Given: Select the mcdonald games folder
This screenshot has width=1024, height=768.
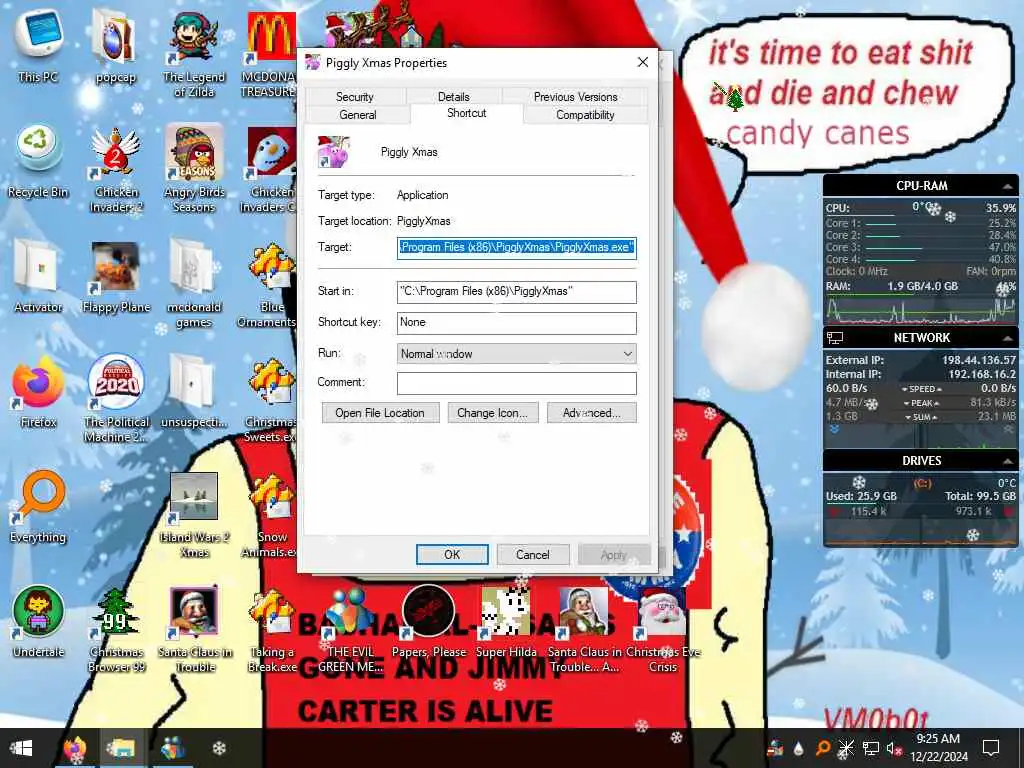Looking at the screenshot, I should [x=193, y=285].
